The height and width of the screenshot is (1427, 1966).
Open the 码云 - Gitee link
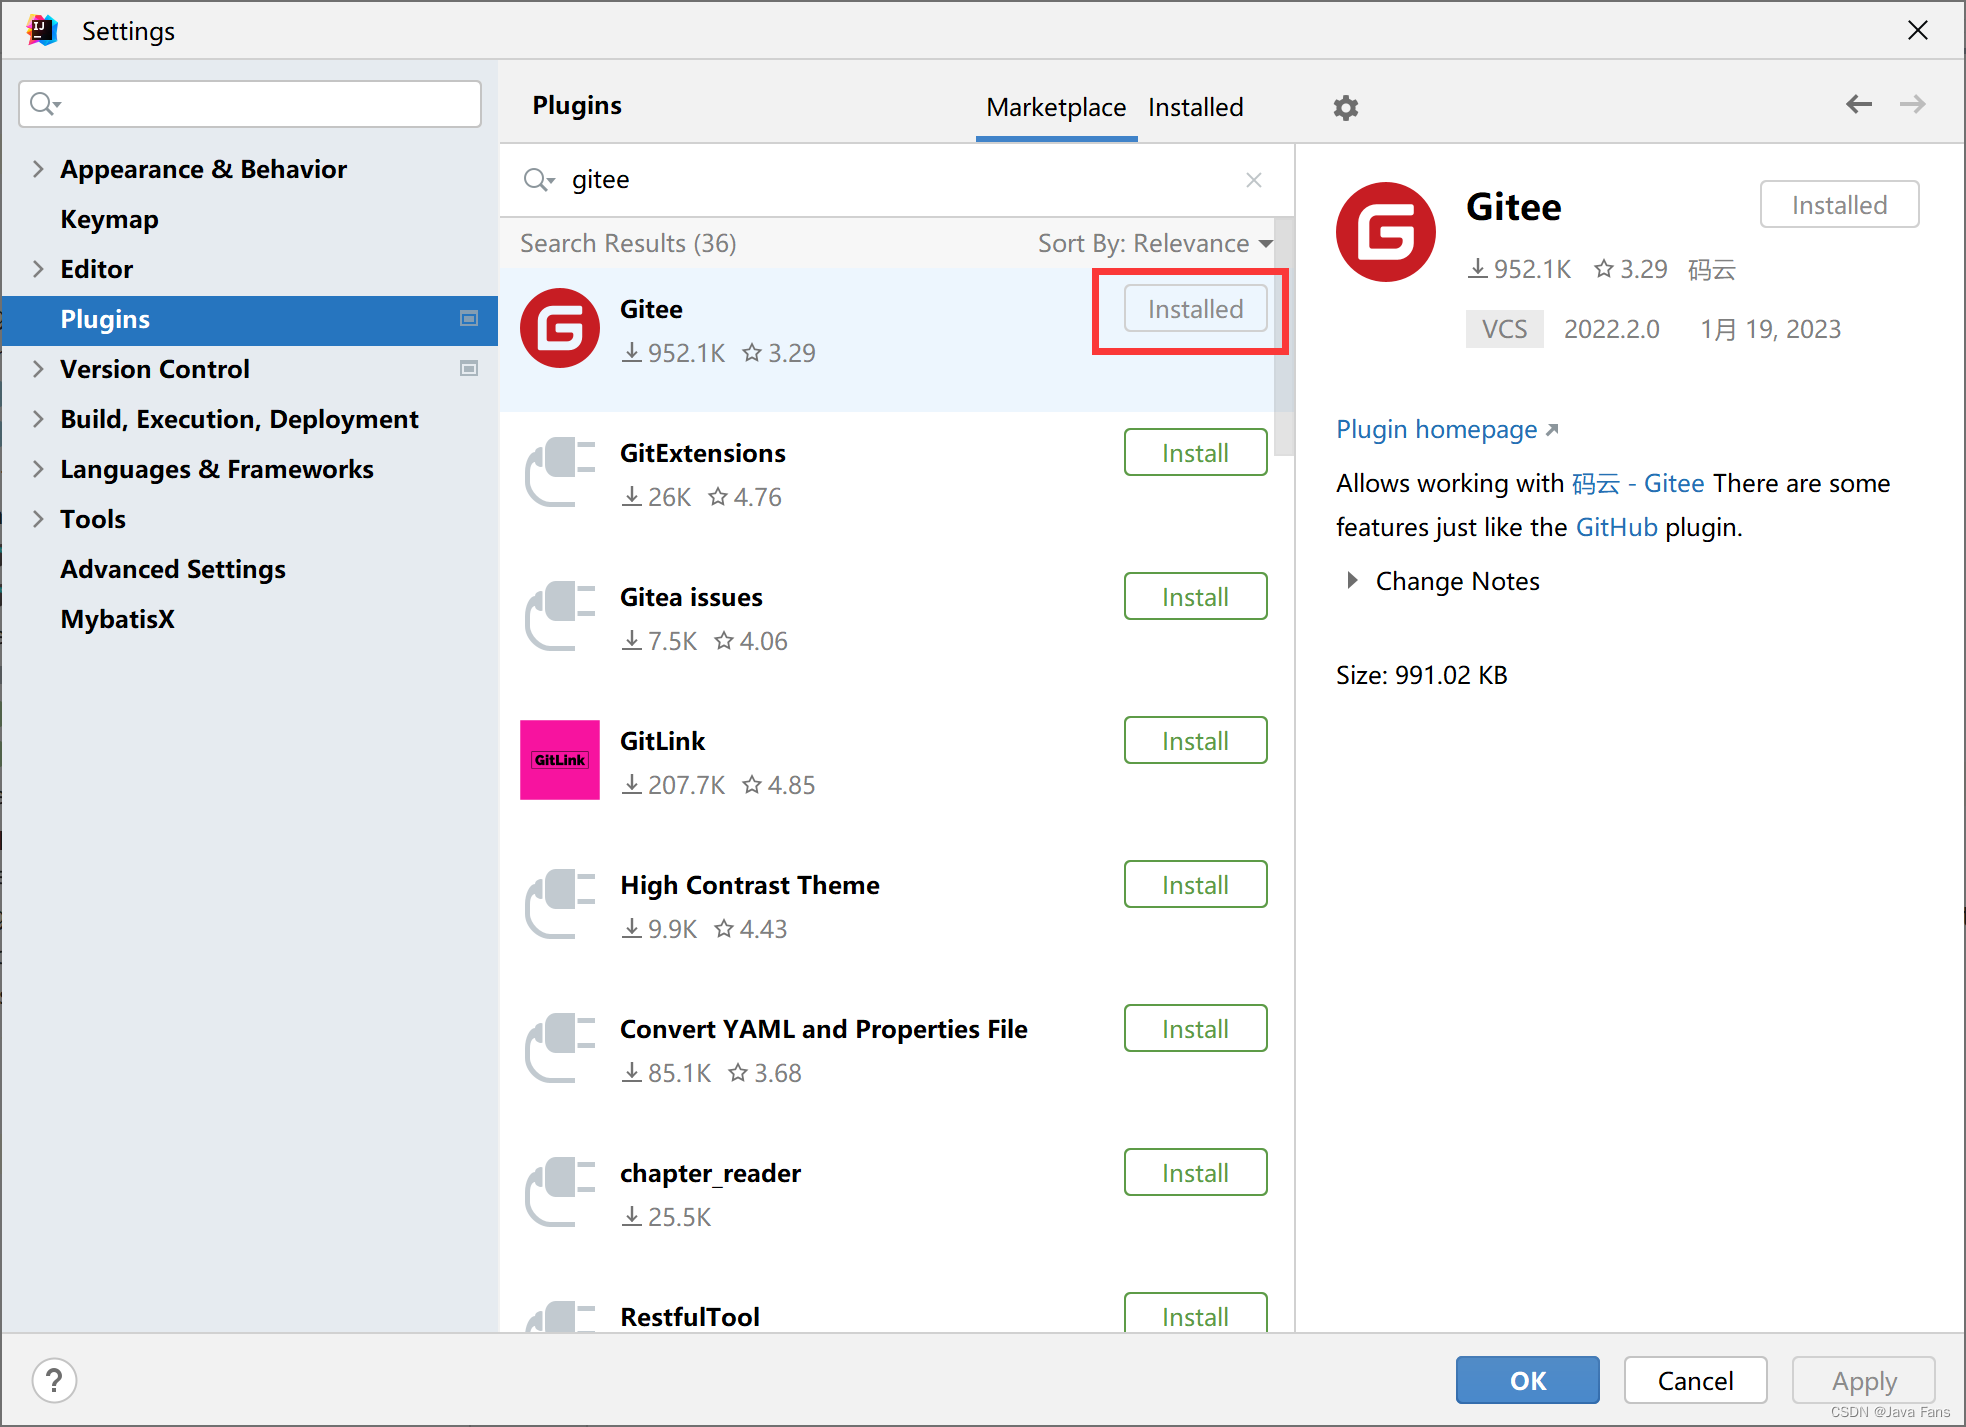click(1637, 483)
